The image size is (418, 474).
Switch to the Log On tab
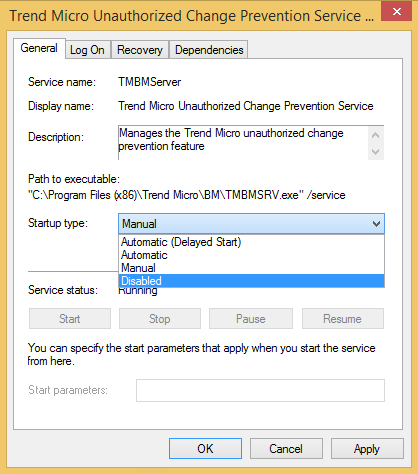87,50
